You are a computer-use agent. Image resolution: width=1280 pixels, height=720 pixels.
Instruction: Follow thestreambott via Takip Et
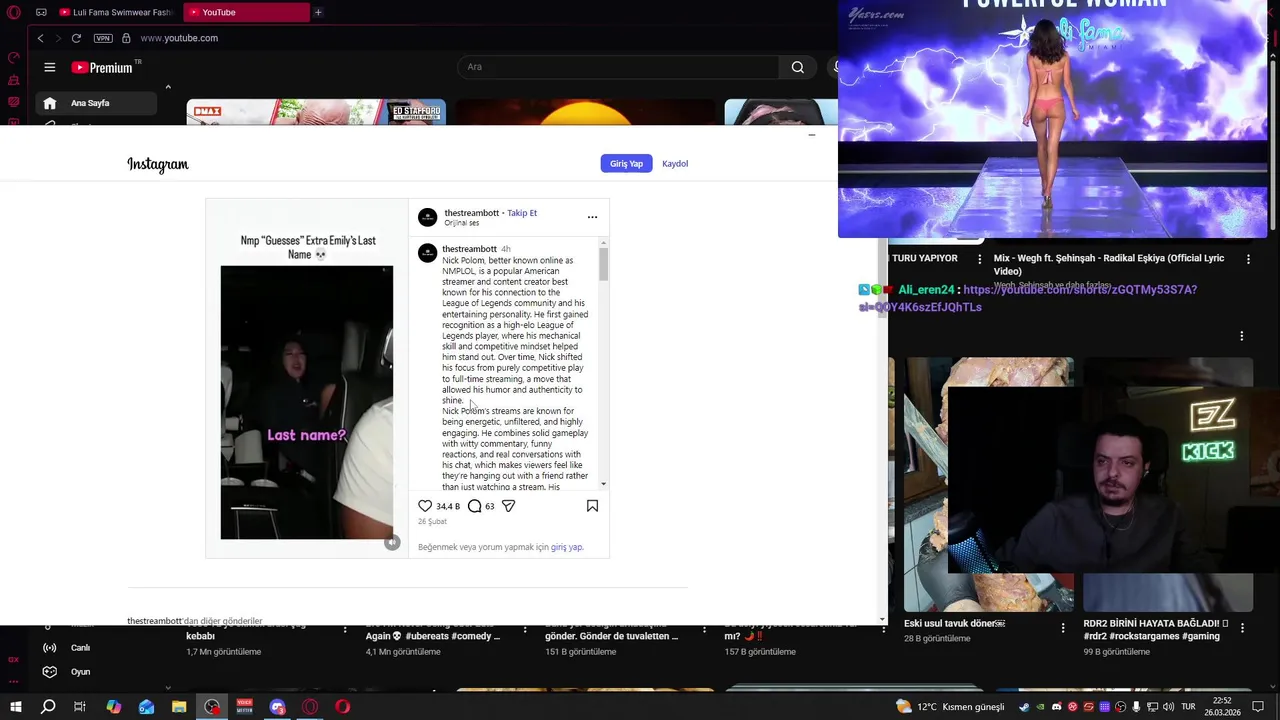point(522,213)
